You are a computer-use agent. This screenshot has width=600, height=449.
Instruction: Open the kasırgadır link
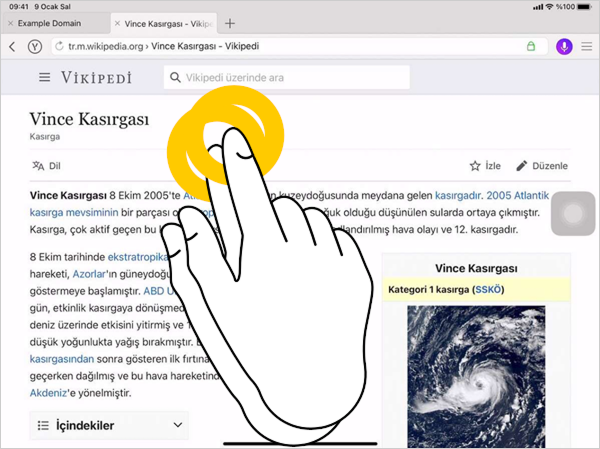coord(457,196)
